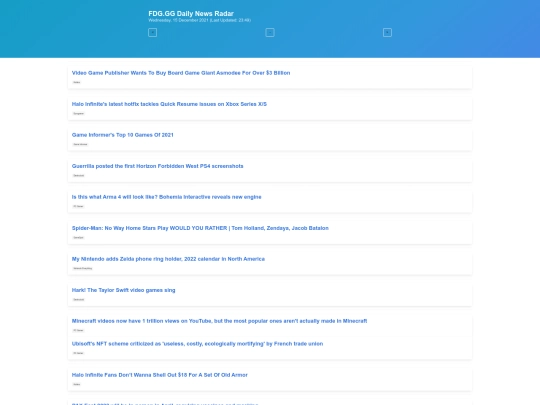Click the source tag under Halo Quick Resume headline

(x=79, y=113)
